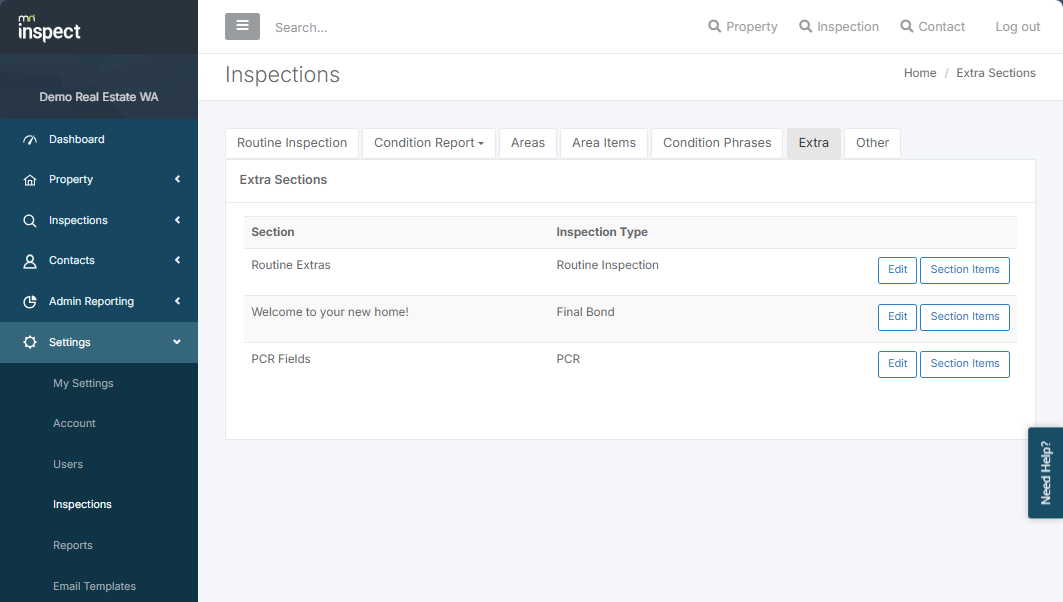
Task: Click magnifier icon beside Inspection in header
Action: [805, 26]
